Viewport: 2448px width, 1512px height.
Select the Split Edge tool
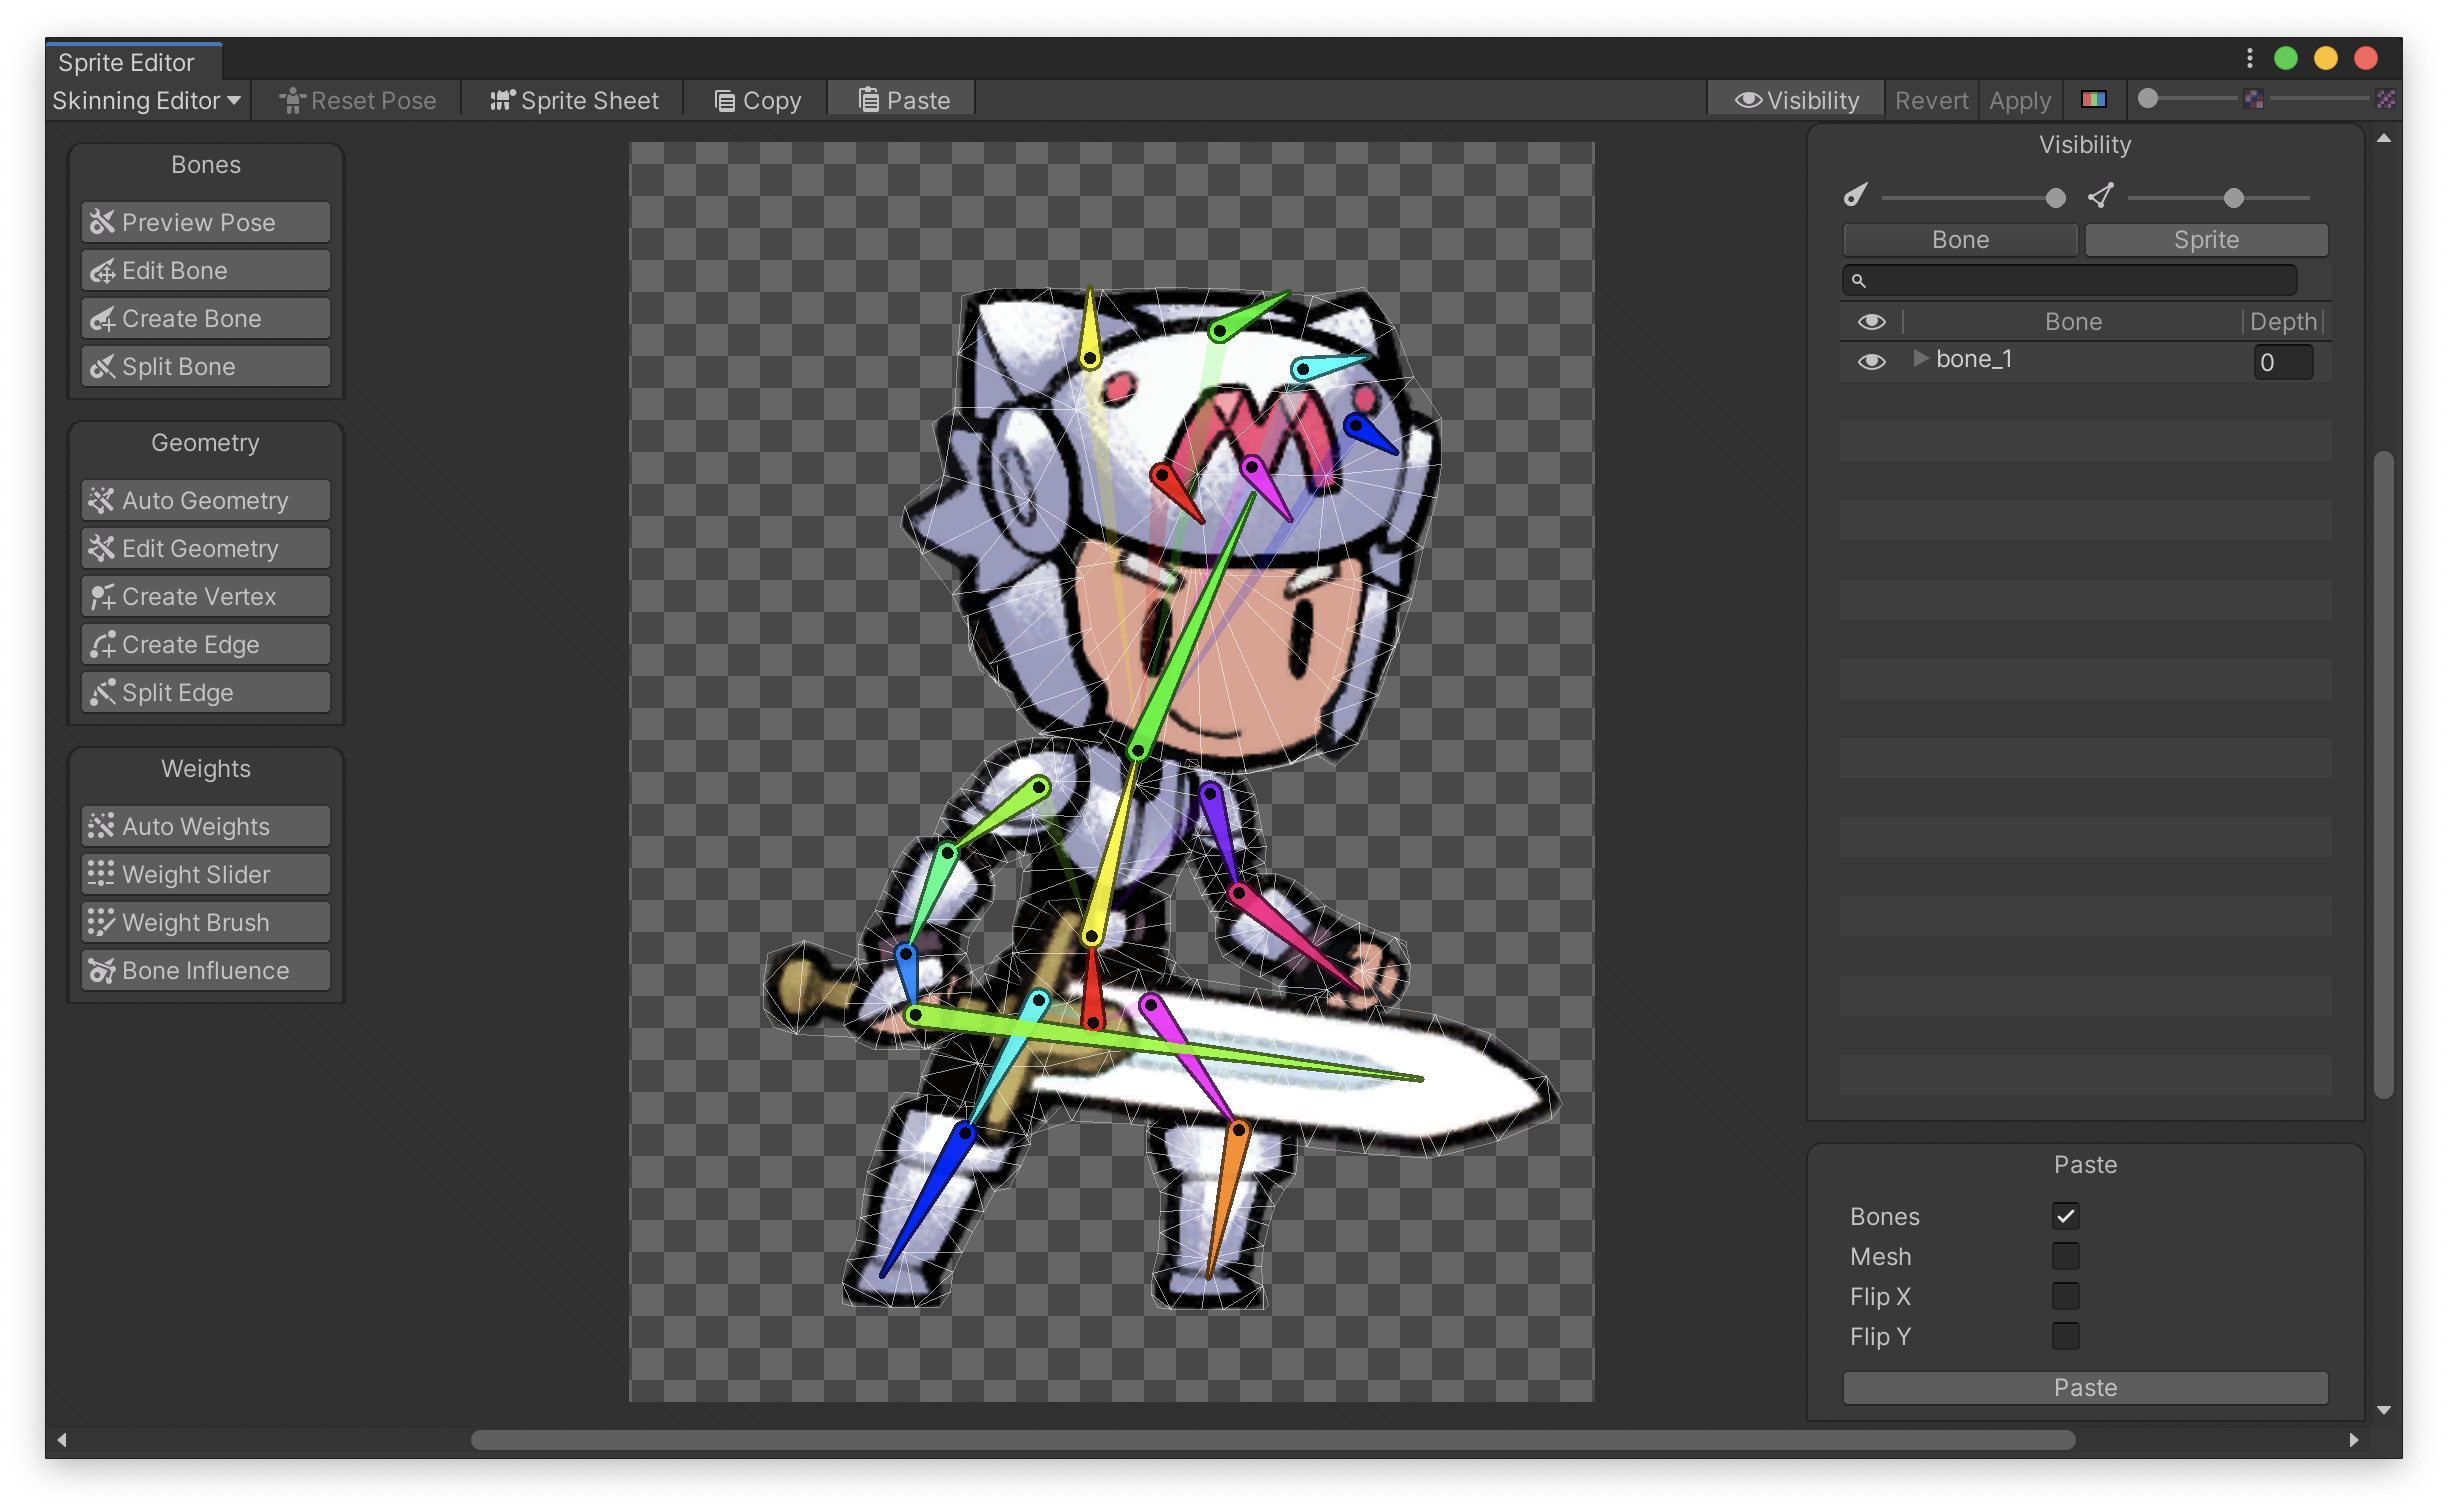204,692
